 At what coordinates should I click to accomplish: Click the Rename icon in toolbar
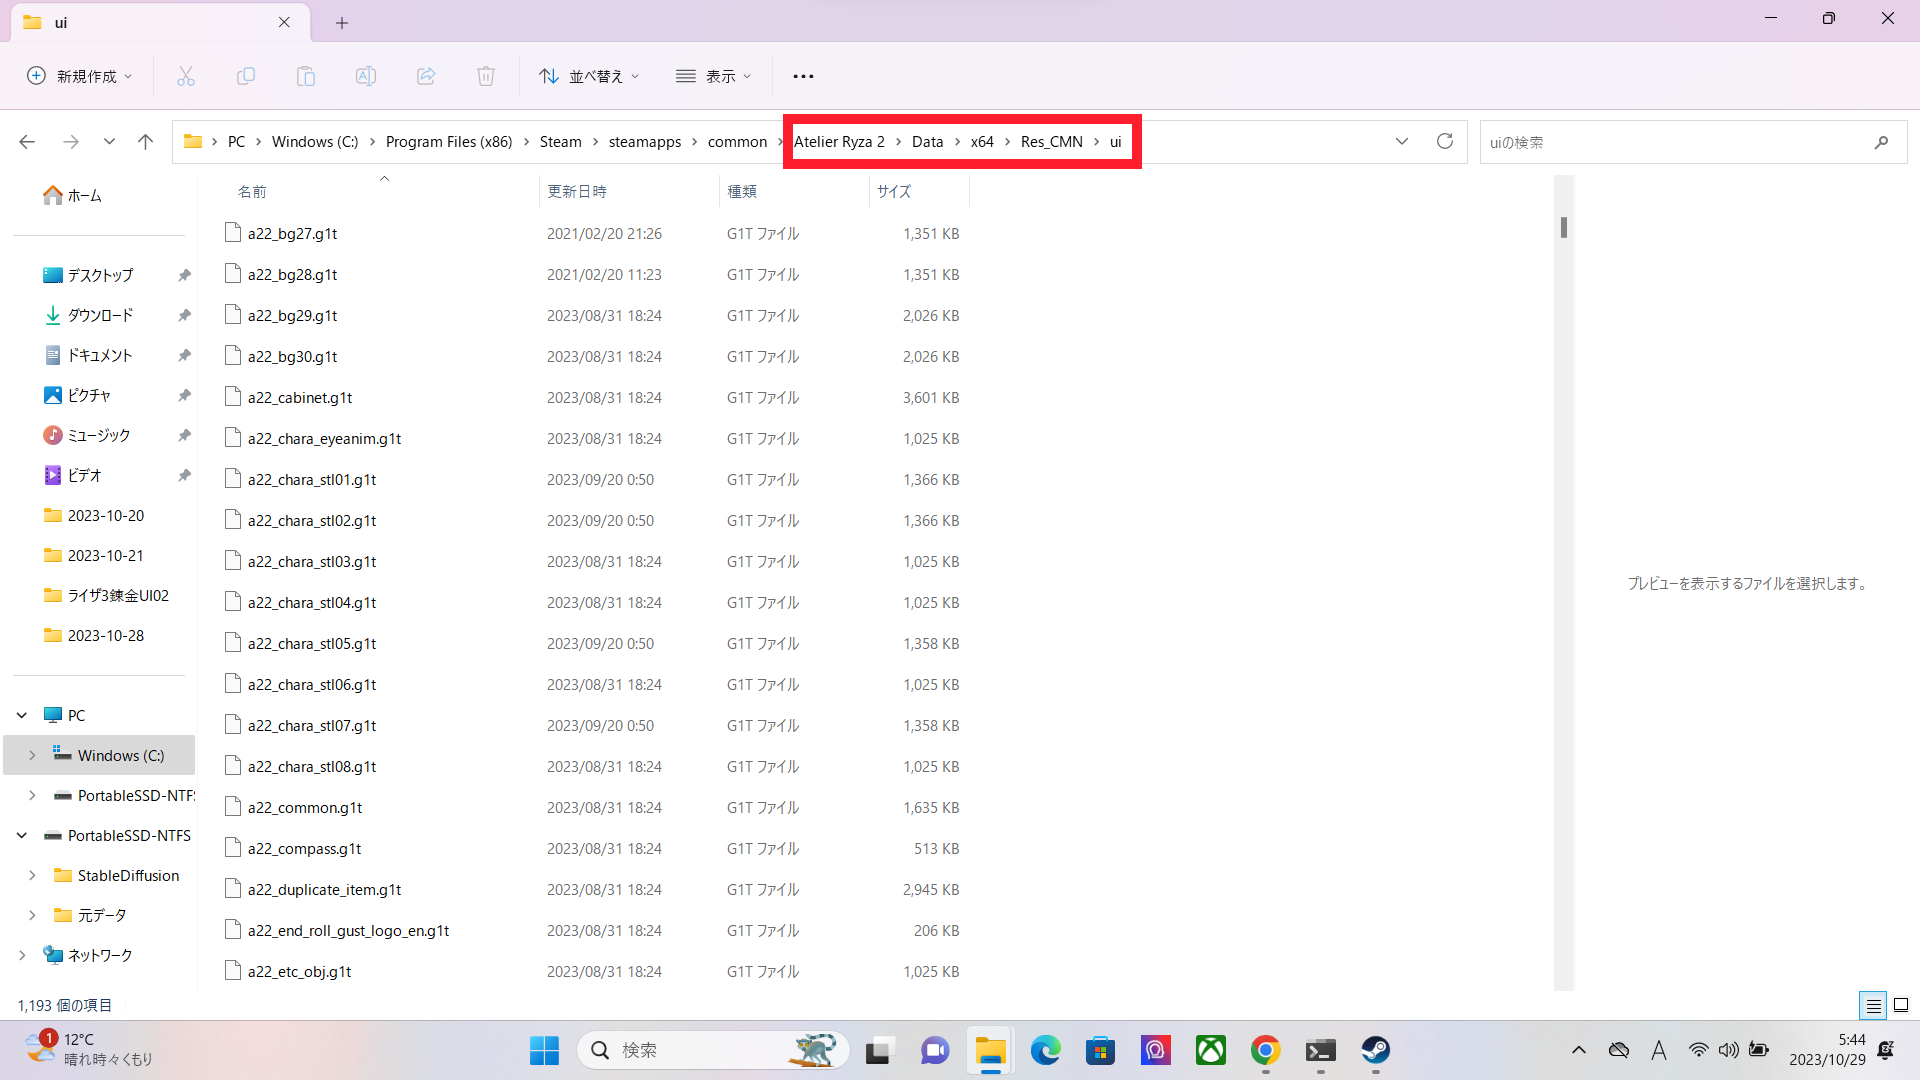click(366, 76)
